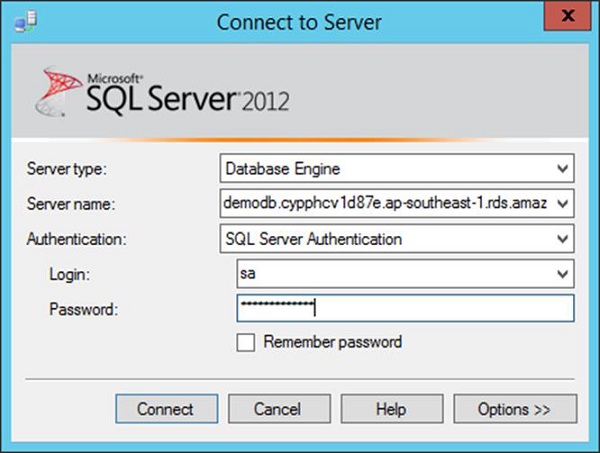Enable the Remember password checkbox
This screenshot has height=453, width=600.
click(x=246, y=343)
